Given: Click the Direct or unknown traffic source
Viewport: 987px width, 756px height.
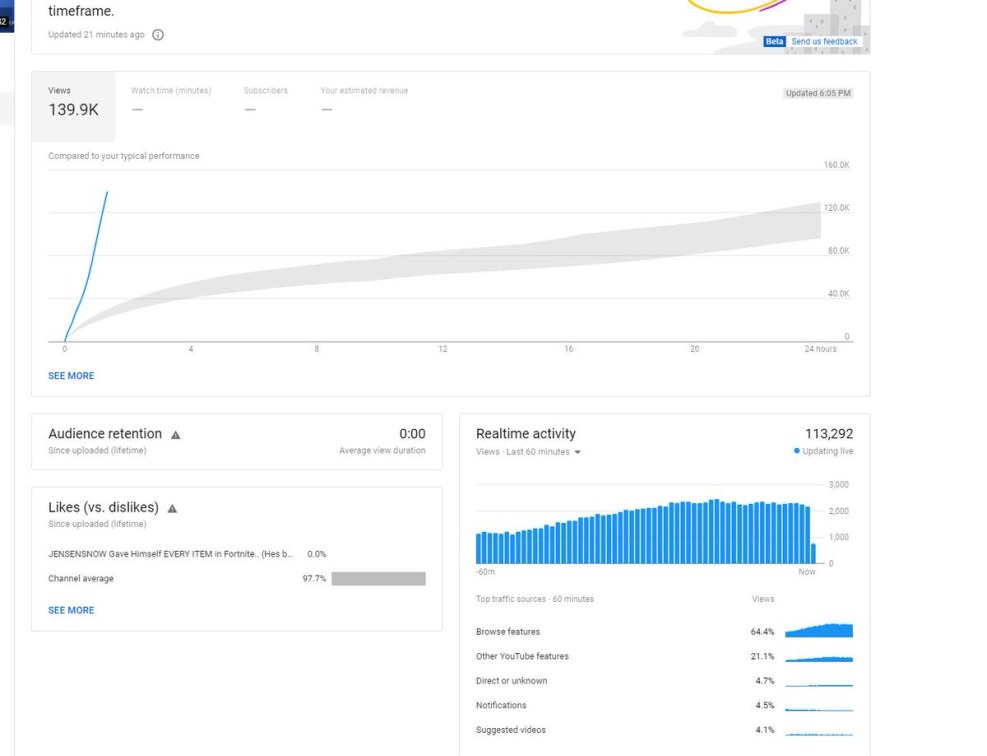Looking at the screenshot, I should (x=511, y=681).
